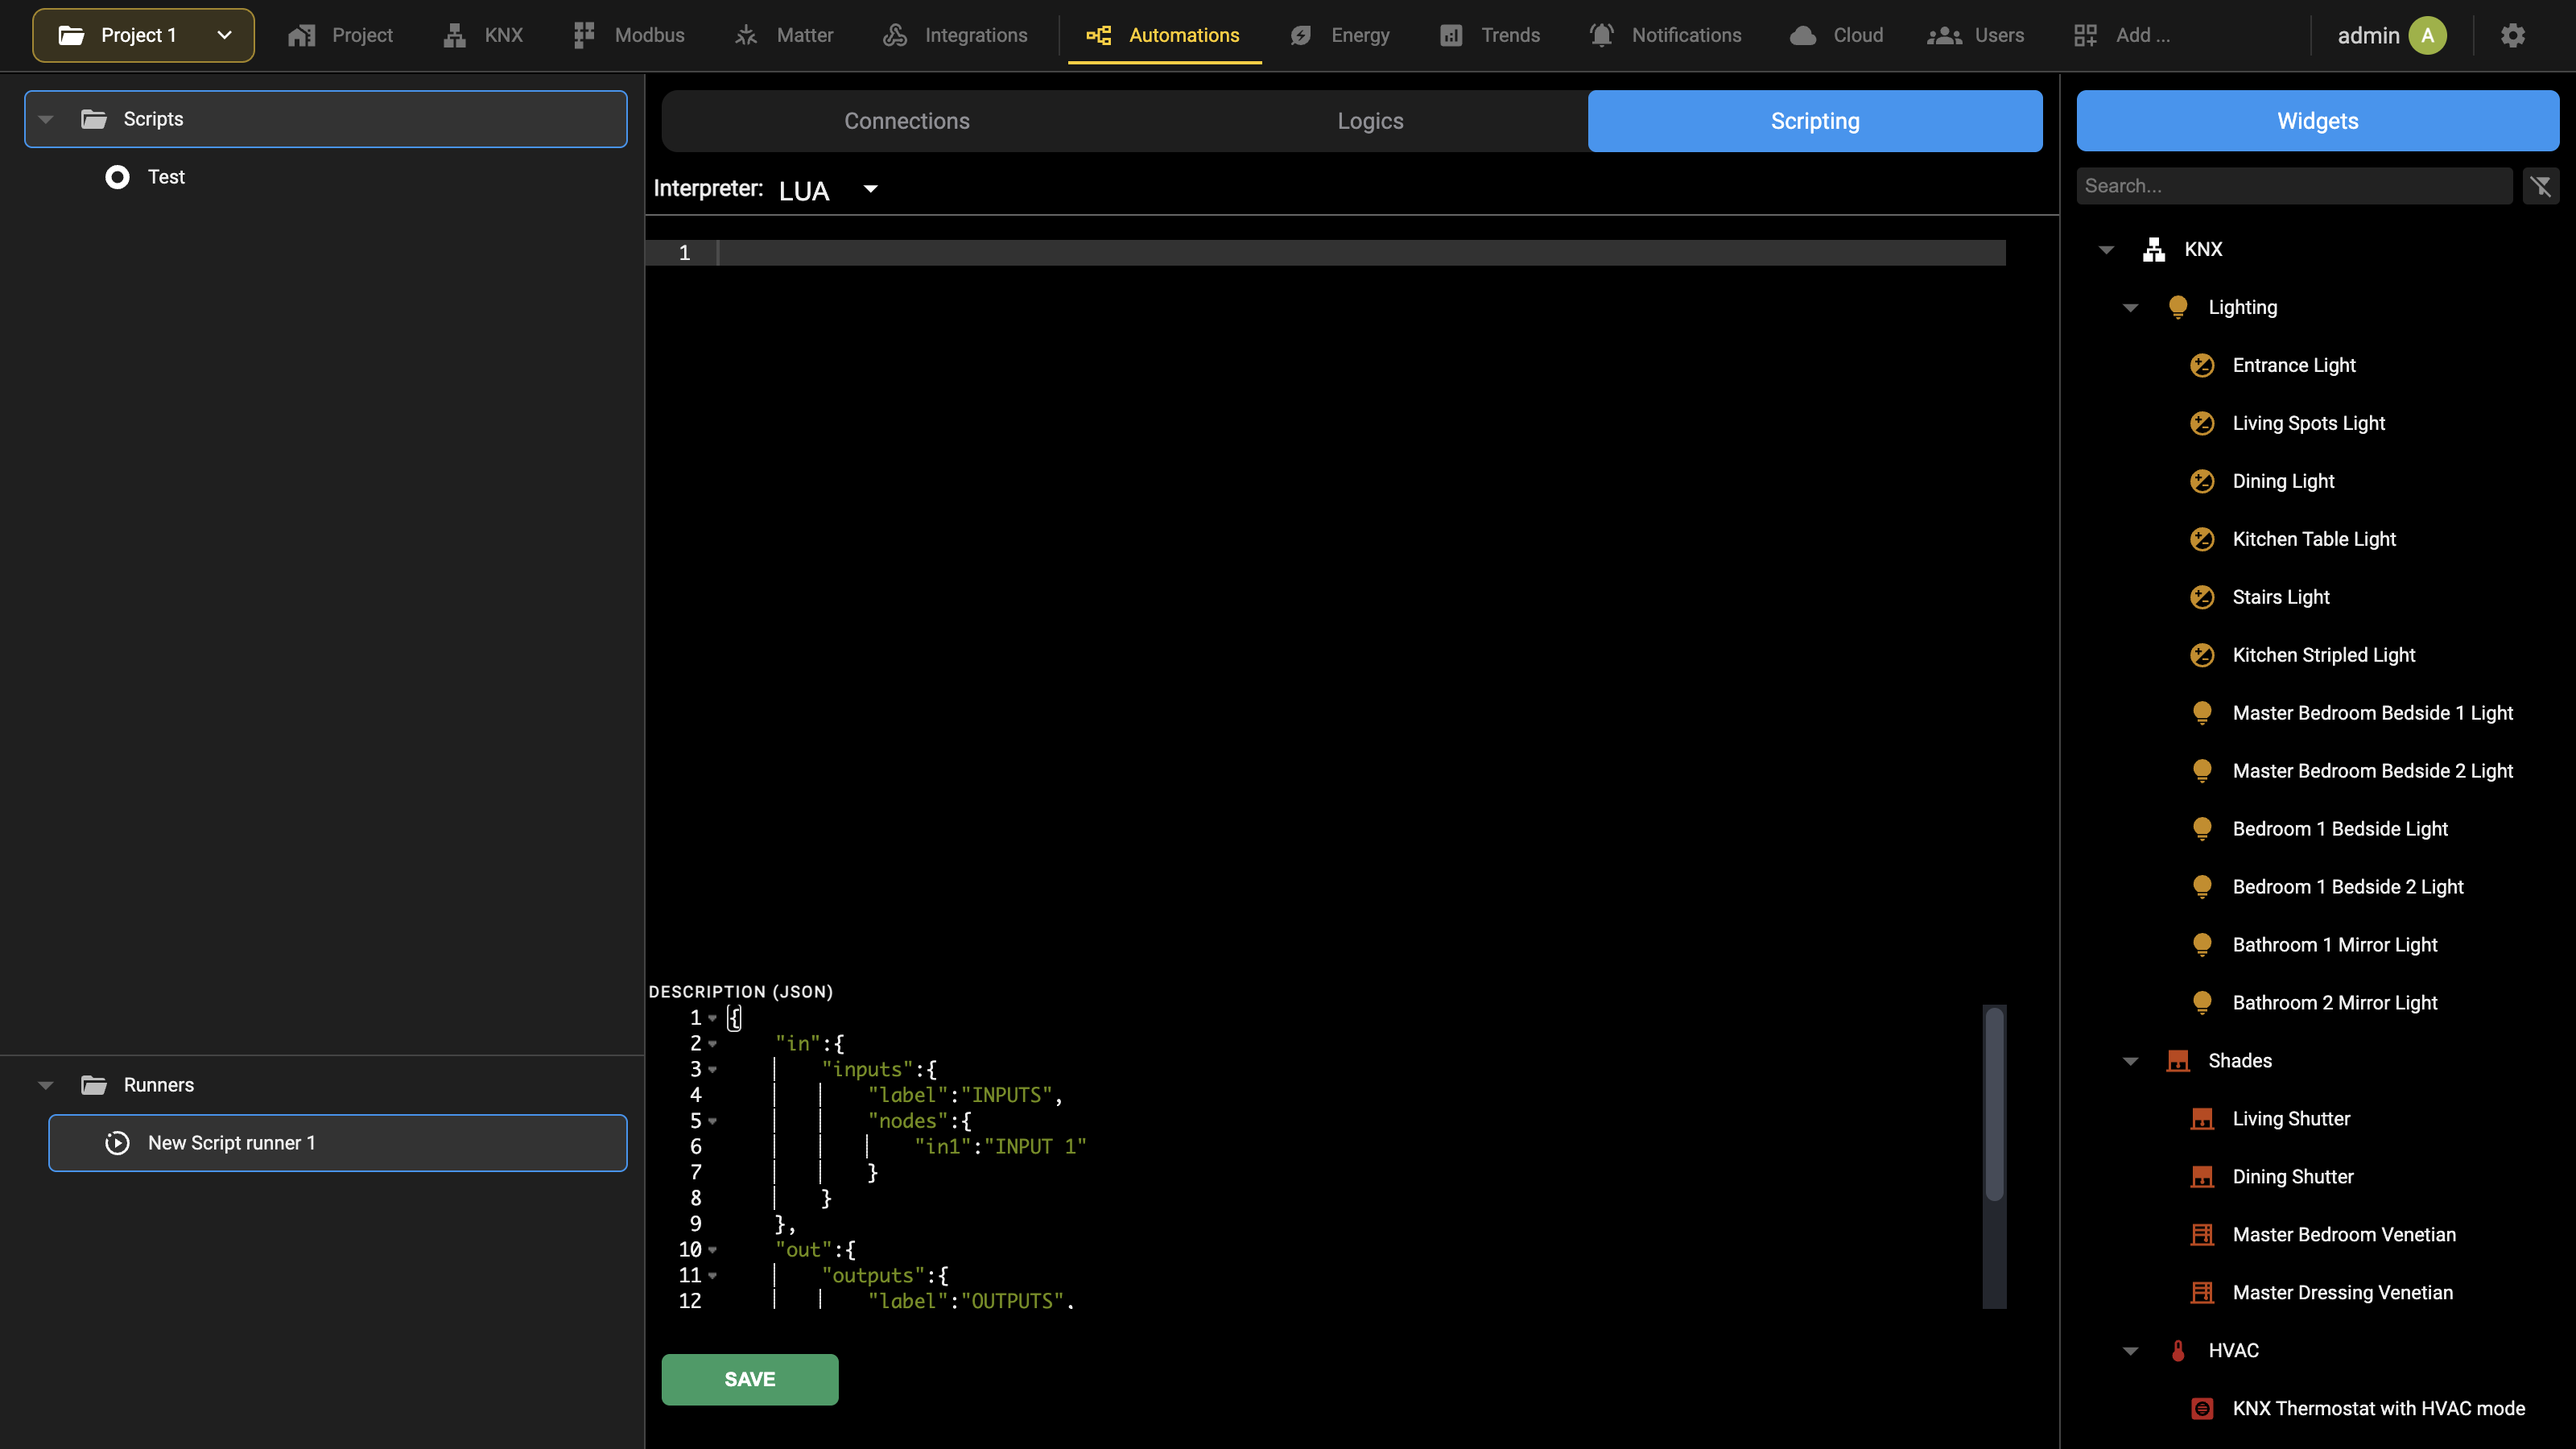Image resolution: width=2576 pixels, height=1449 pixels.
Task: Open the Project 1 dropdown
Action: coord(143,35)
